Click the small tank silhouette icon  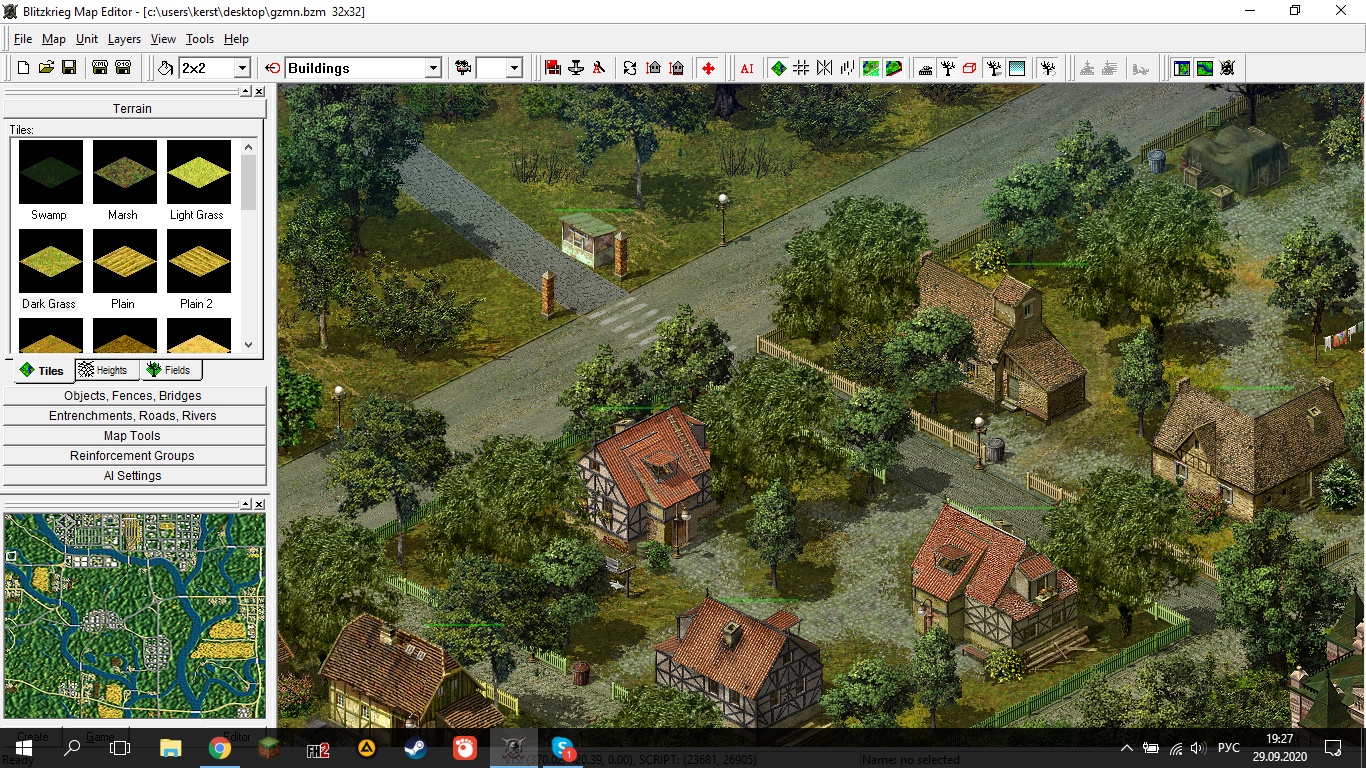click(925, 68)
